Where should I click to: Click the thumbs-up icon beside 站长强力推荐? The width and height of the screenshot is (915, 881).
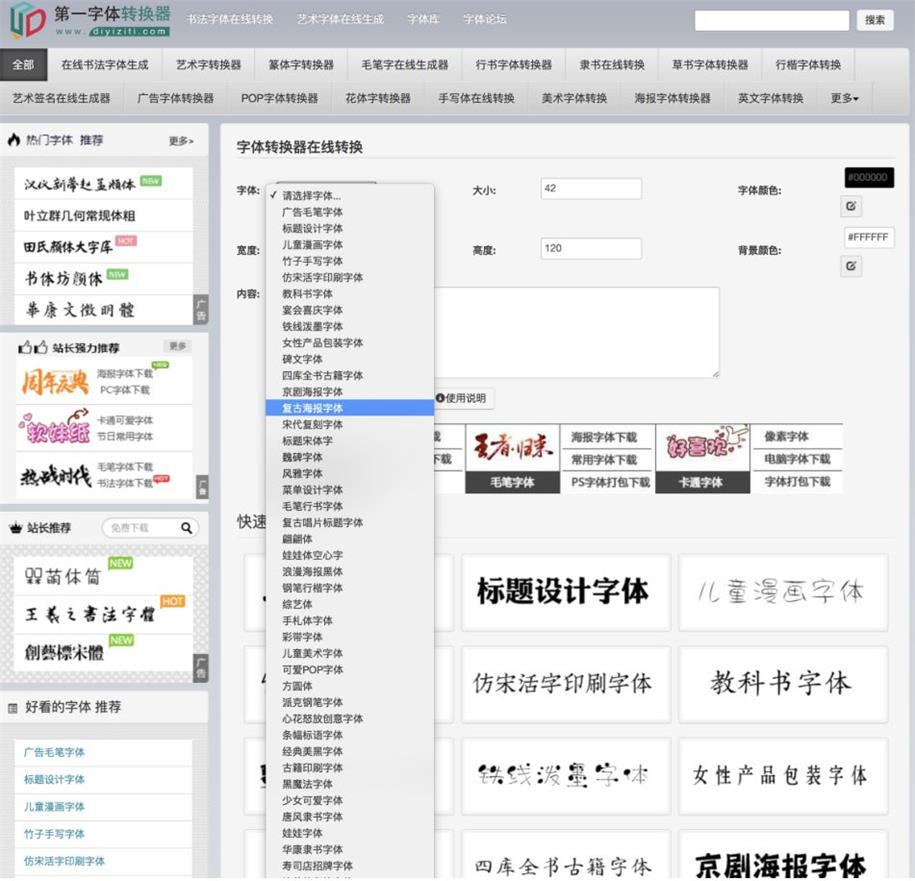(x=33, y=348)
